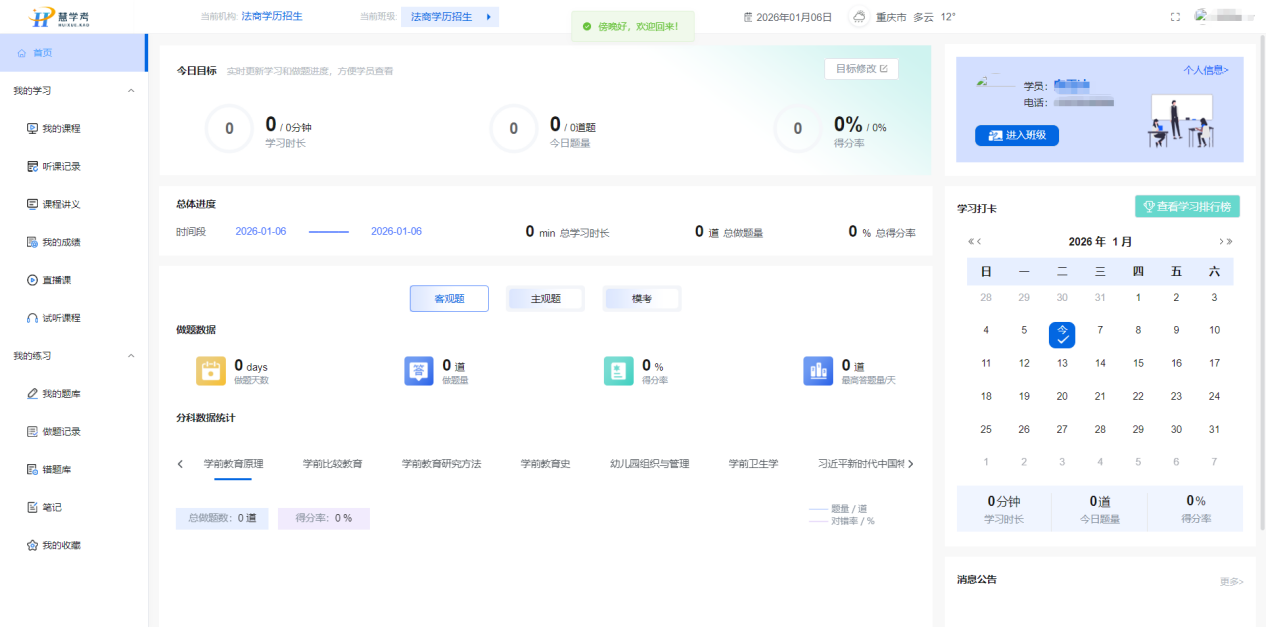Open the 当前班级 class selector dropdown
This screenshot has width=1266, height=627.
pyautogui.click(x=449, y=16)
